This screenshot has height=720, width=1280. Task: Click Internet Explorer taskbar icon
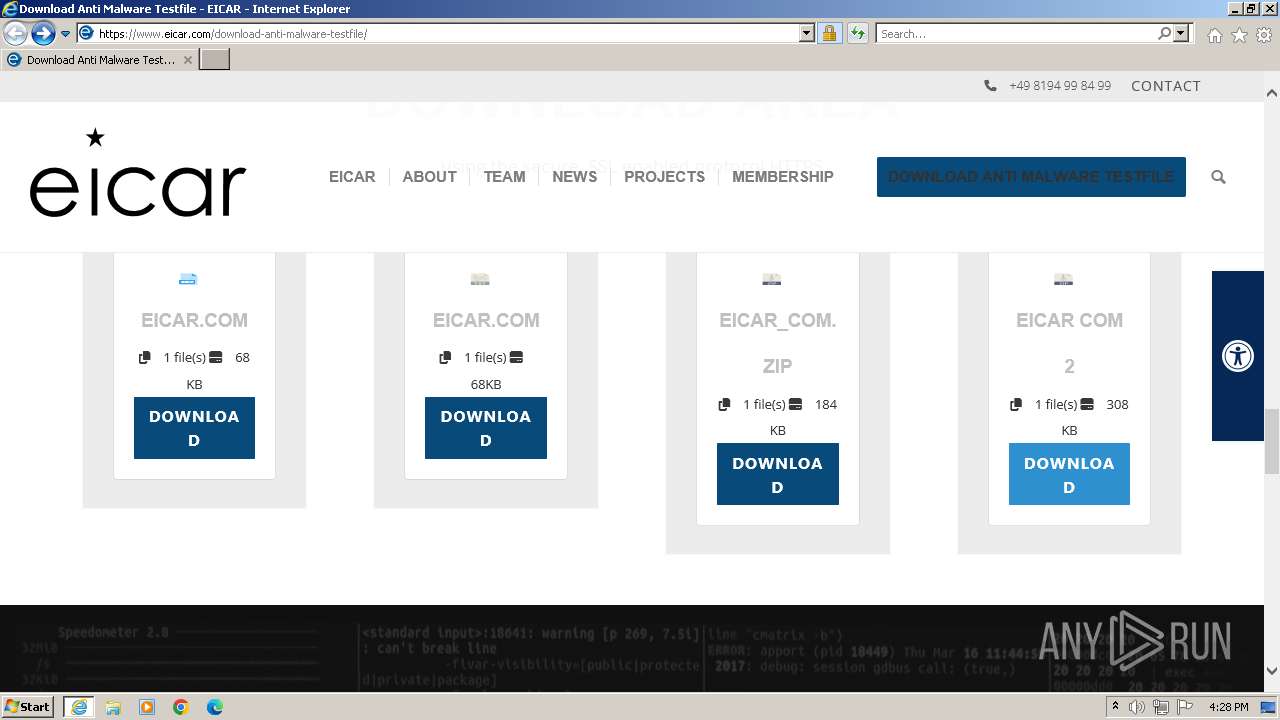pyautogui.click(x=78, y=706)
